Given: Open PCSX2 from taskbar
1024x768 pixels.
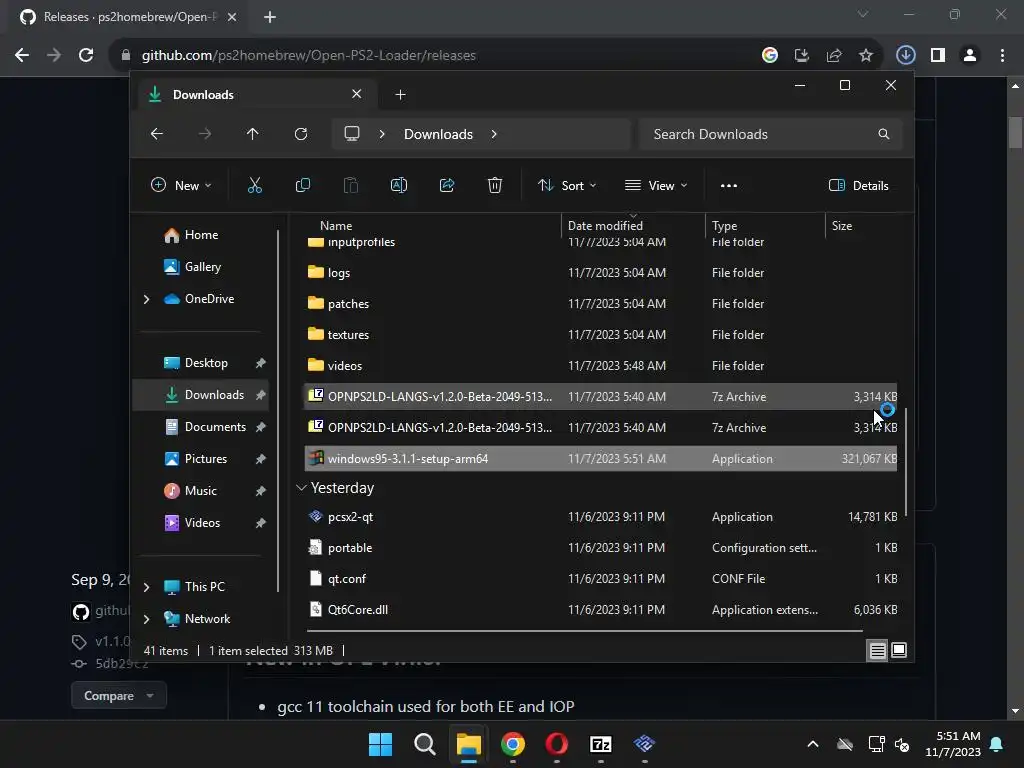Looking at the screenshot, I should [645, 744].
